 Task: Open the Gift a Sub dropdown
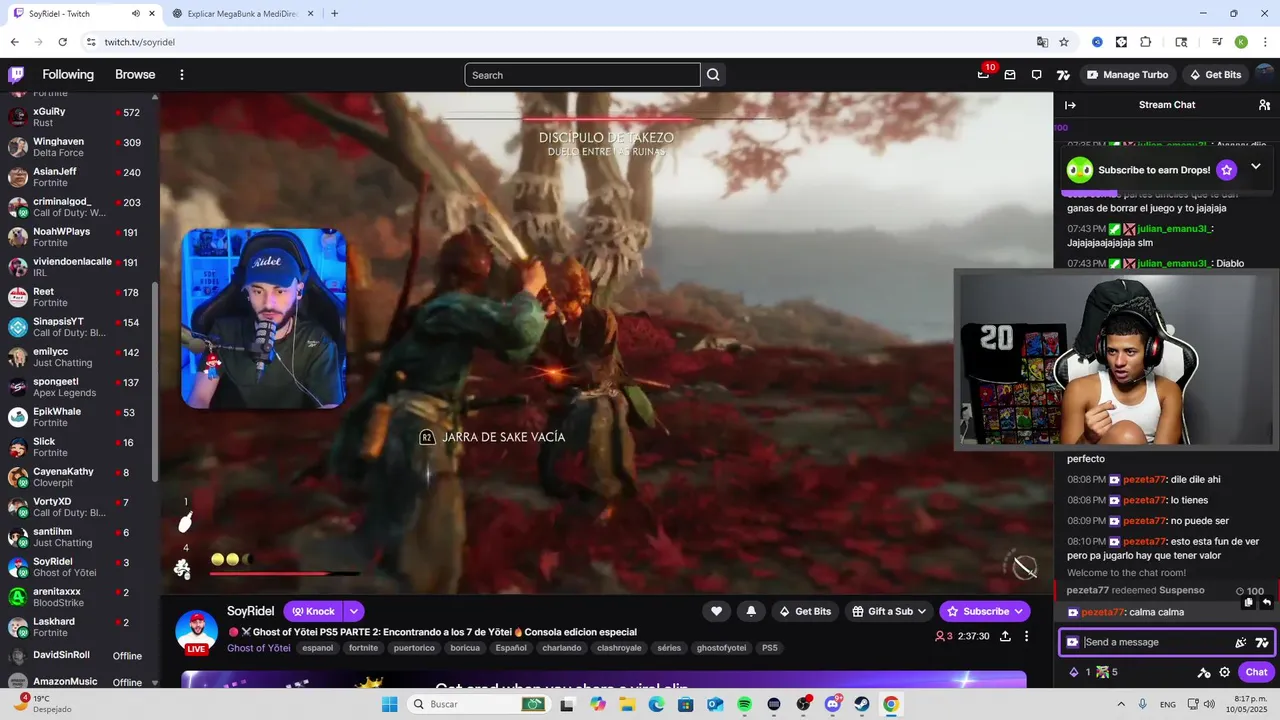(890, 611)
